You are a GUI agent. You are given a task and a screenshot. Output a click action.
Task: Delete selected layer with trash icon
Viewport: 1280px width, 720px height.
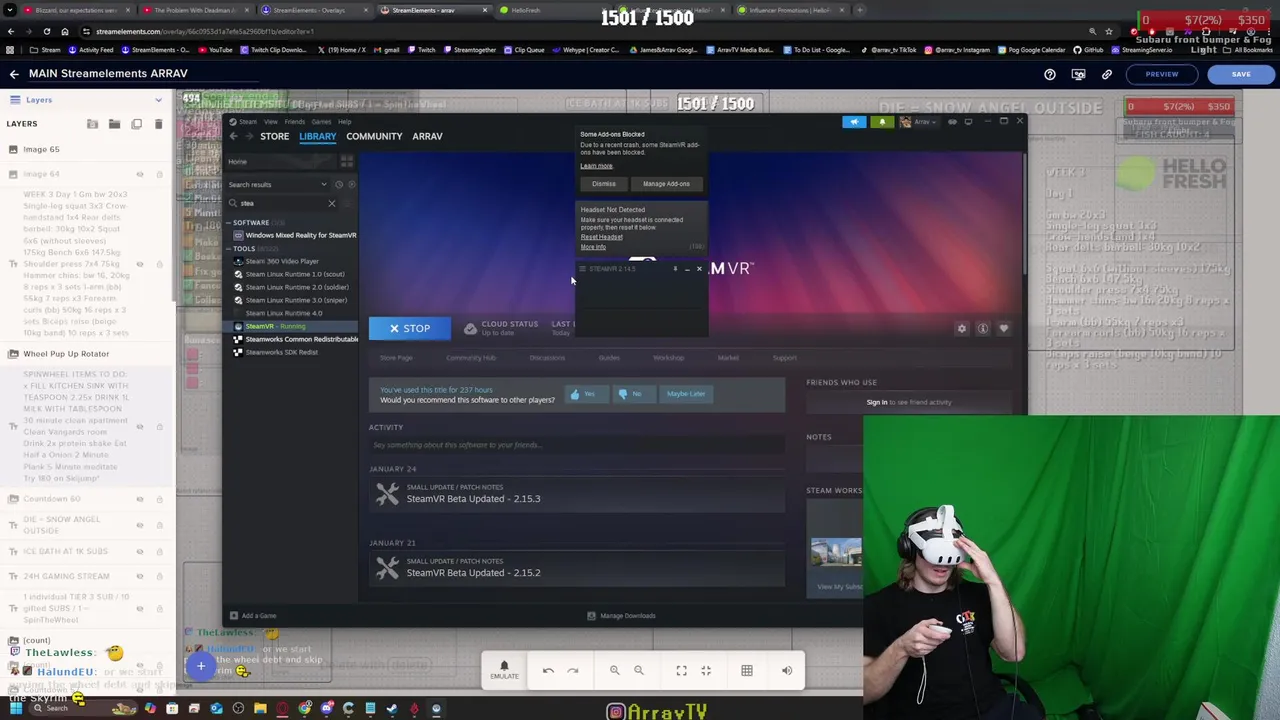[x=158, y=124]
